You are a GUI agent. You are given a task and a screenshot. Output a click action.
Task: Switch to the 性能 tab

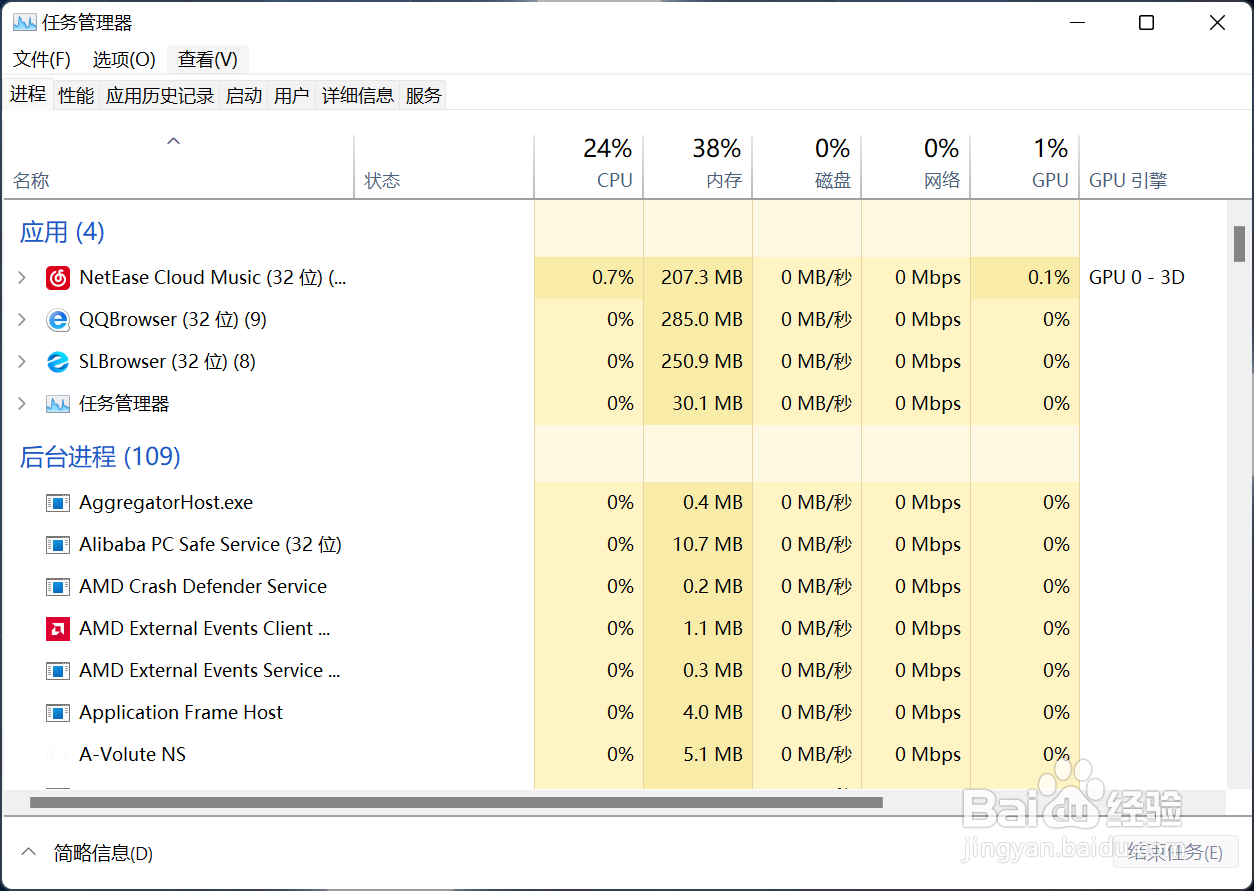[76, 96]
